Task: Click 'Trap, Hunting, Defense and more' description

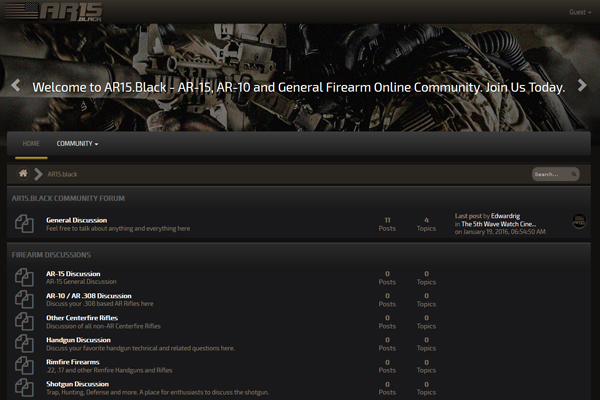Action: 157,392
